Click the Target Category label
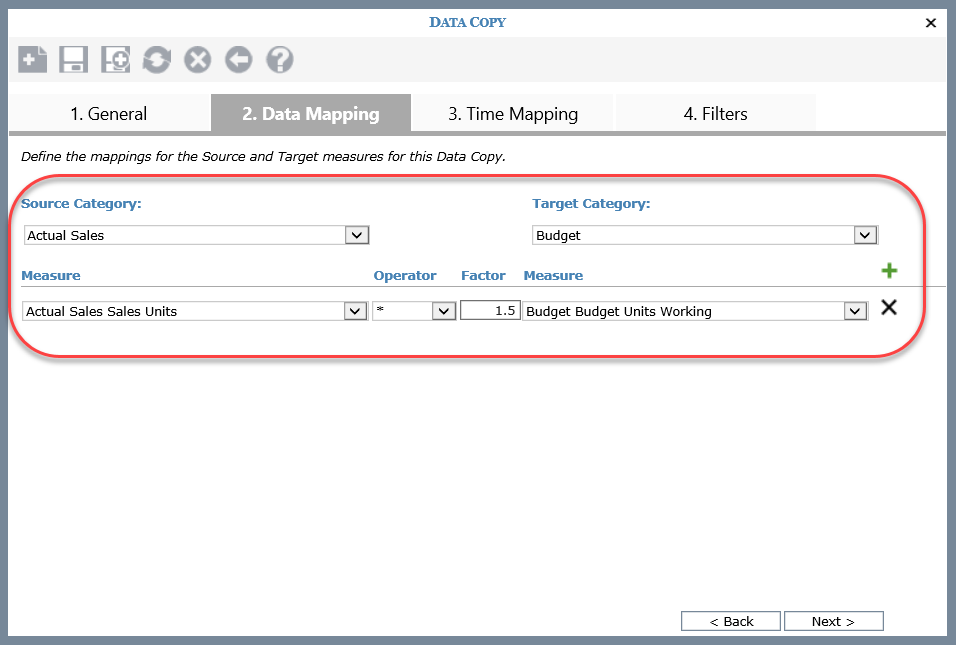This screenshot has width=956, height=645. 591,204
